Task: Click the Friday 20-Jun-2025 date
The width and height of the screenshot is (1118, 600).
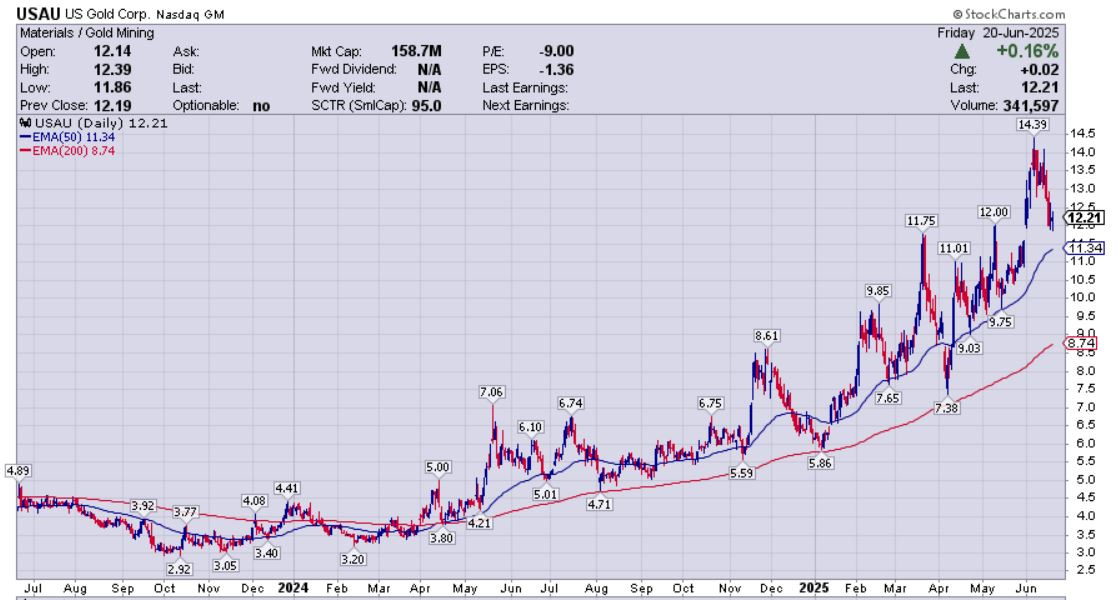Action: [998, 33]
